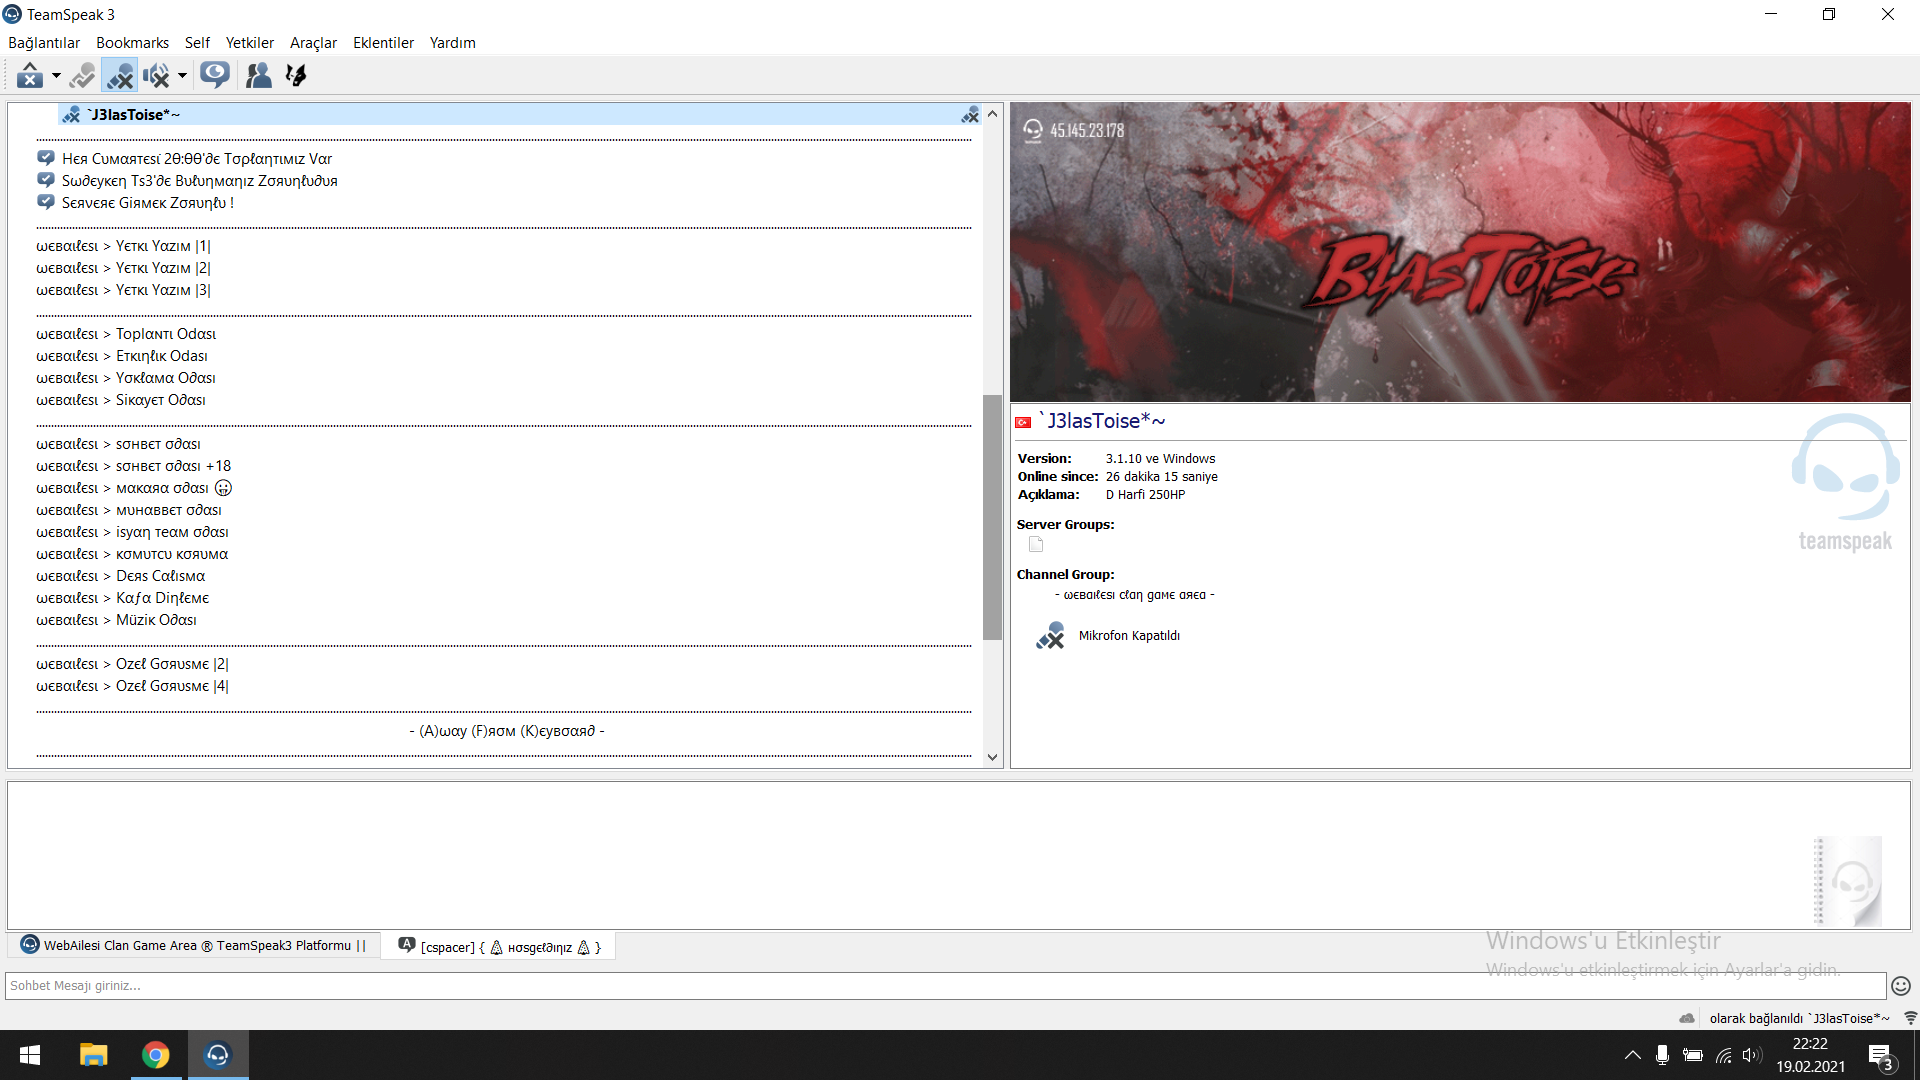
Task: Select the Müziк Oδαsι channel
Action: [x=117, y=620]
